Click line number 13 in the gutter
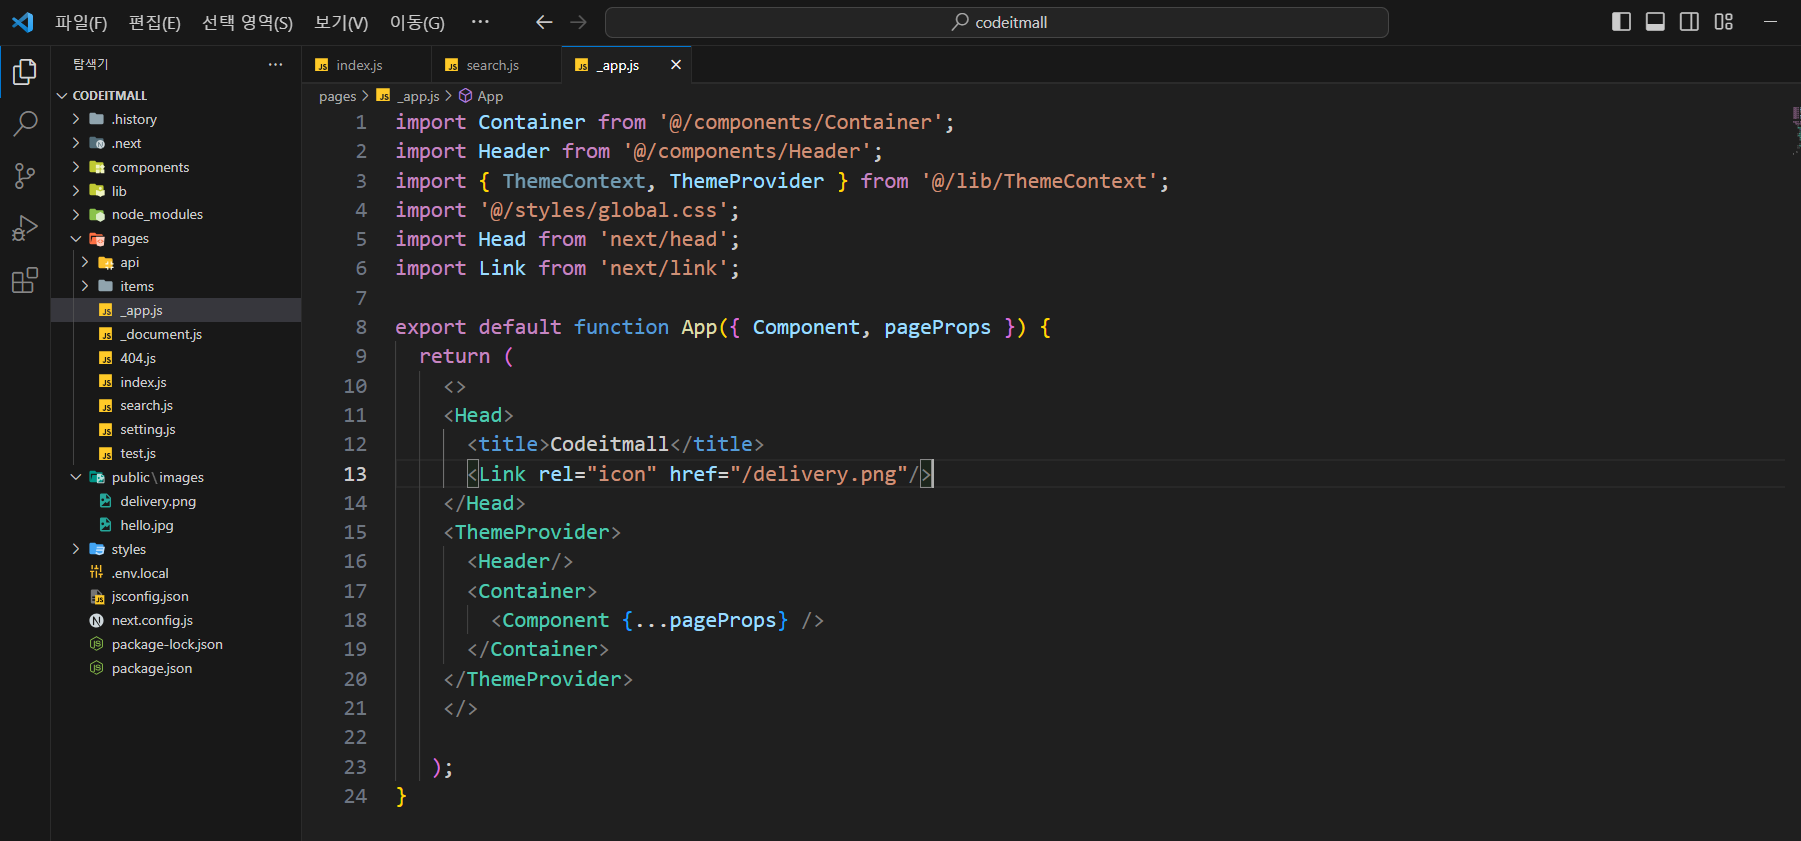 [x=355, y=474]
